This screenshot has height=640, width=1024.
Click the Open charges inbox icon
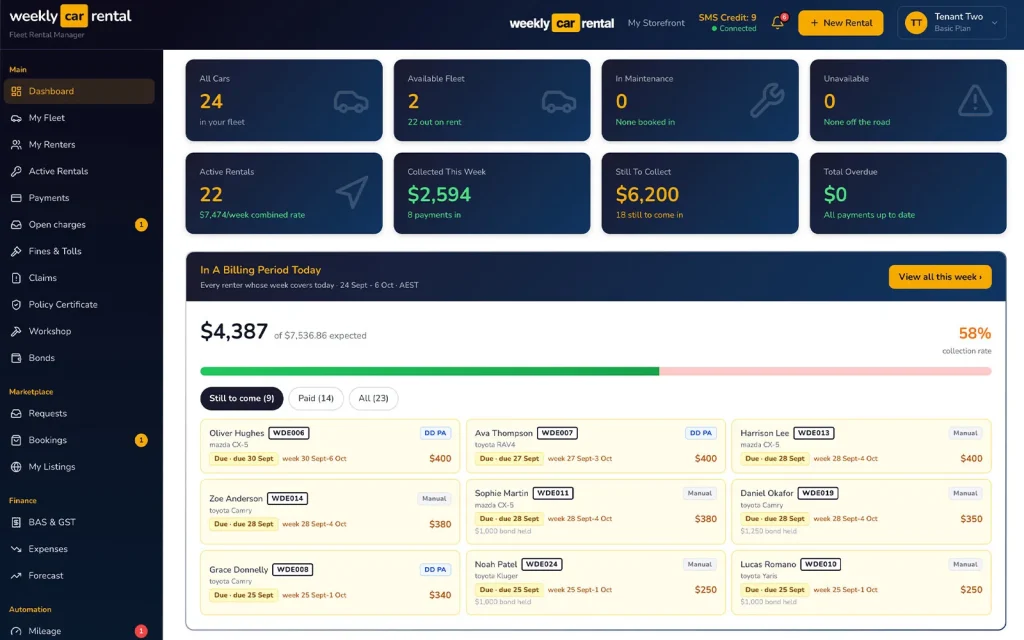point(16,225)
